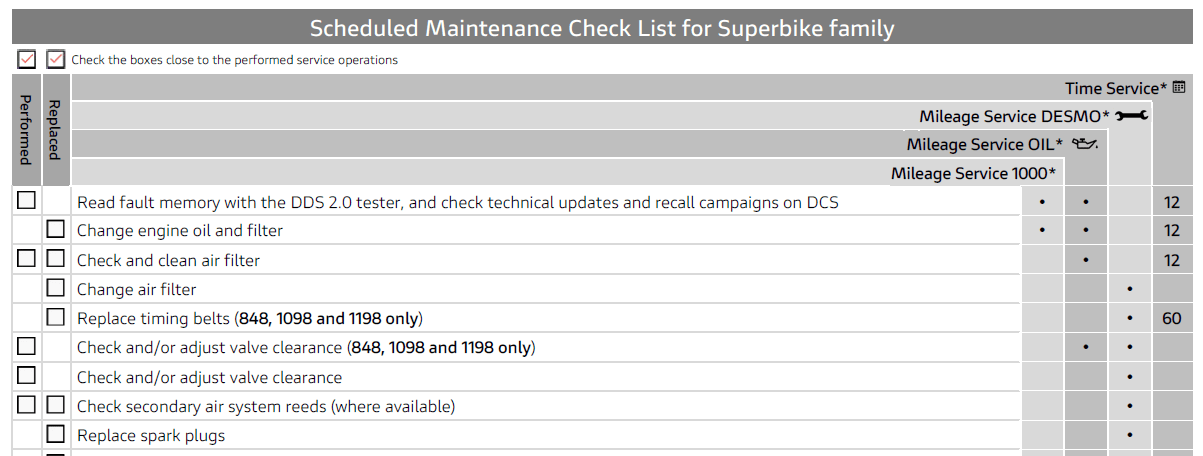Check the Replace timing belts box

pyautogui.click(x=56, y=318)
